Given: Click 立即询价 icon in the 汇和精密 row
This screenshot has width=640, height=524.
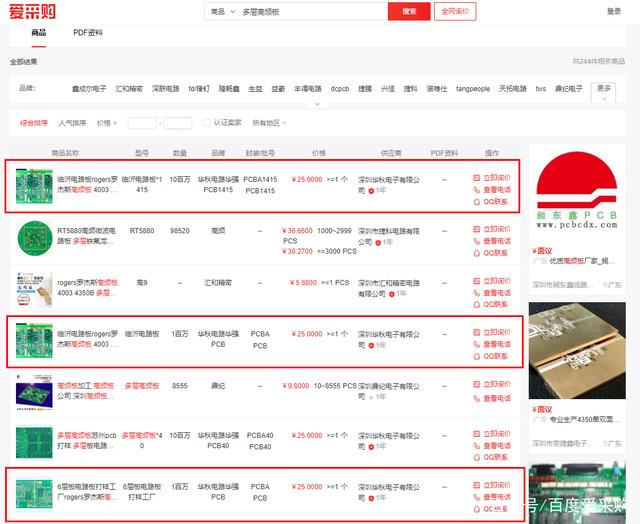Looking at the screenshot, I should (476, 281).
